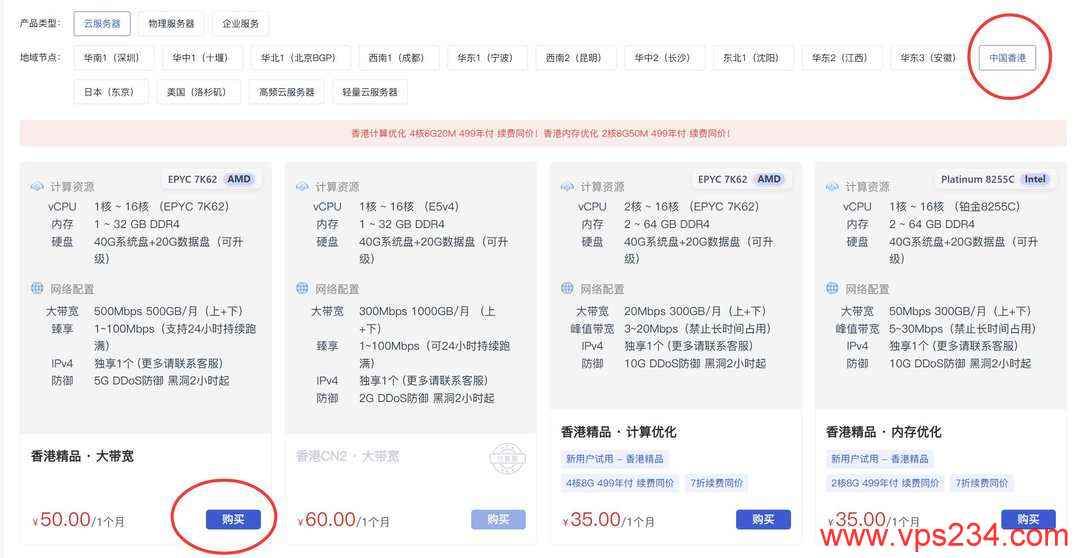Image resolution: width=1080 pixels, height=558 pixels.
Task: Click 计算资源 cloud icon in 香港CN2 card
Action: tap(302, 187)
